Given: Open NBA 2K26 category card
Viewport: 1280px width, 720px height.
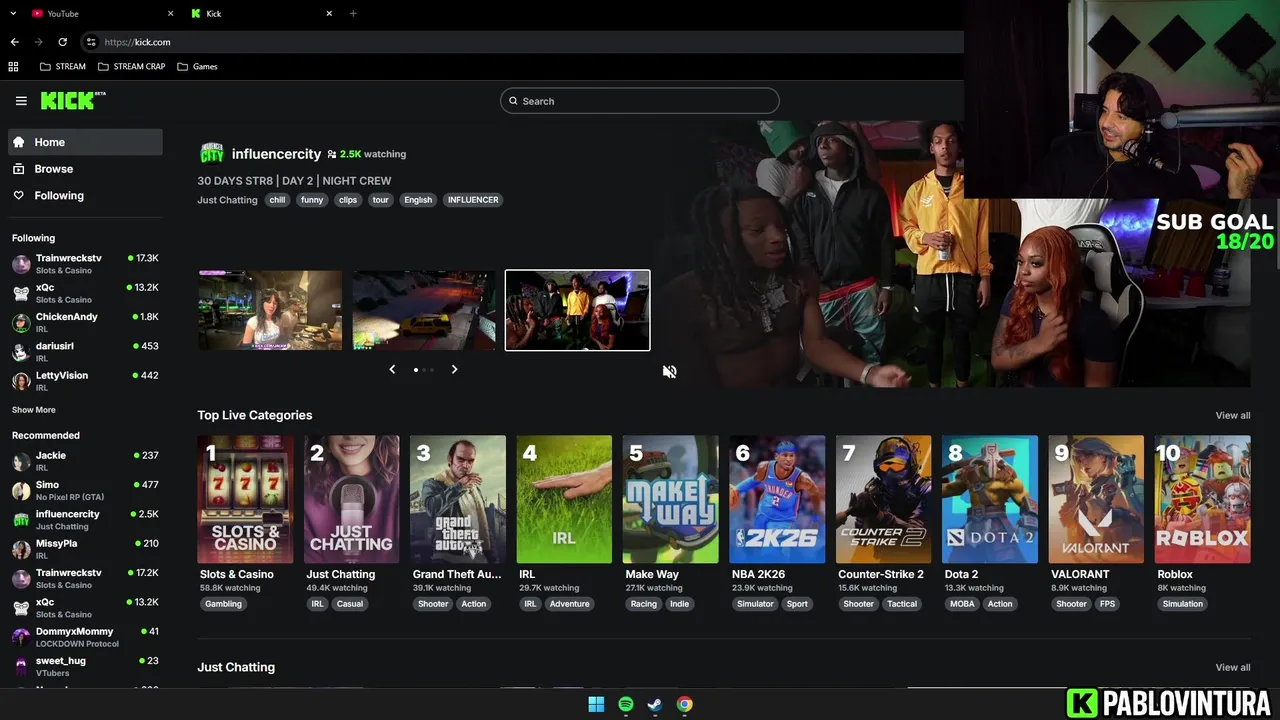Looking at the screenshot, I should coord(777,499).
